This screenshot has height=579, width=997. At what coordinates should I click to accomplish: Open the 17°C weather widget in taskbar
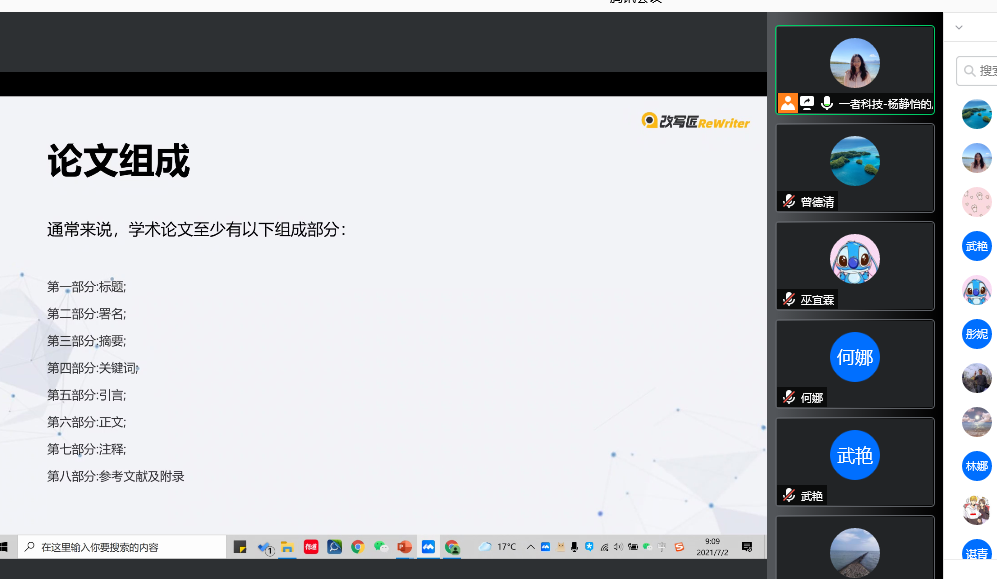pos(497,547)
